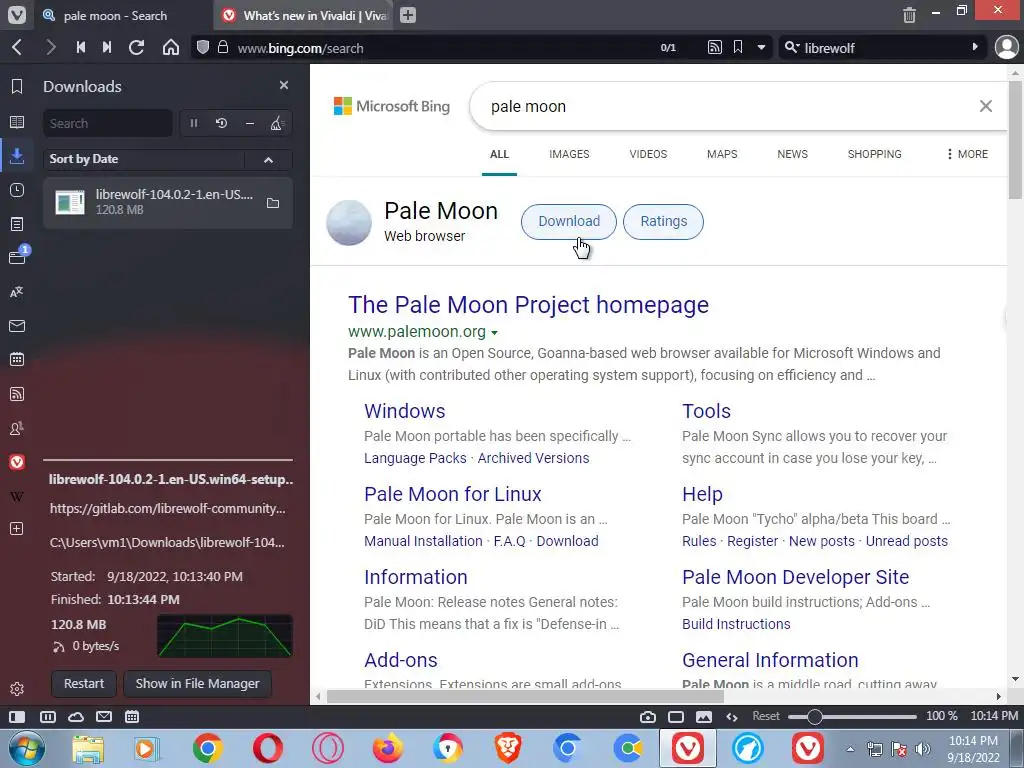Open the user profile avatar

point(1006,47)
